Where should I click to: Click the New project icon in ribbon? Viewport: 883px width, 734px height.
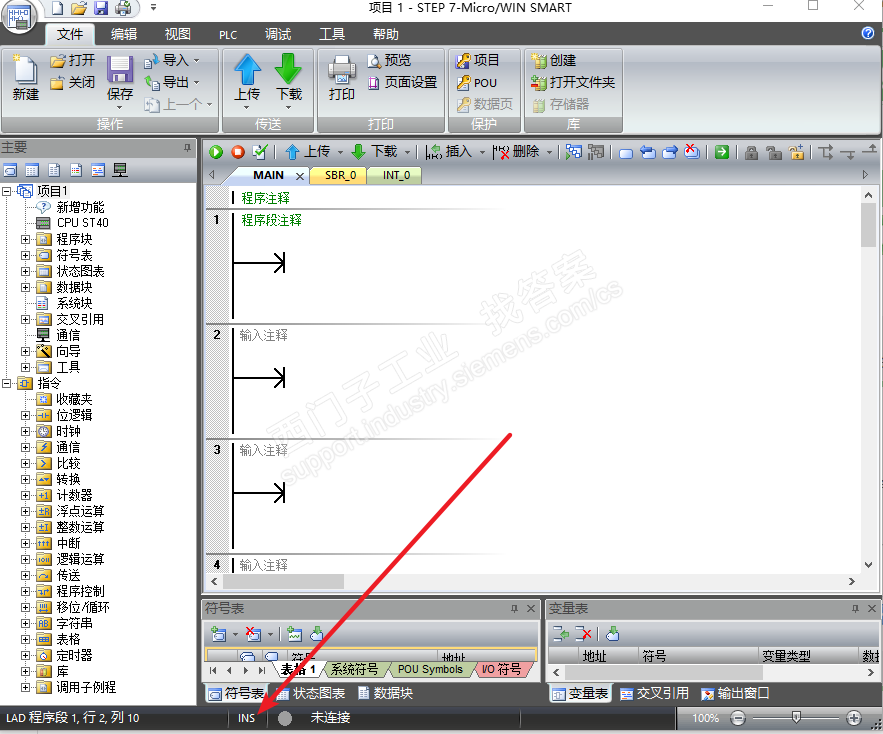coord(25,70)
